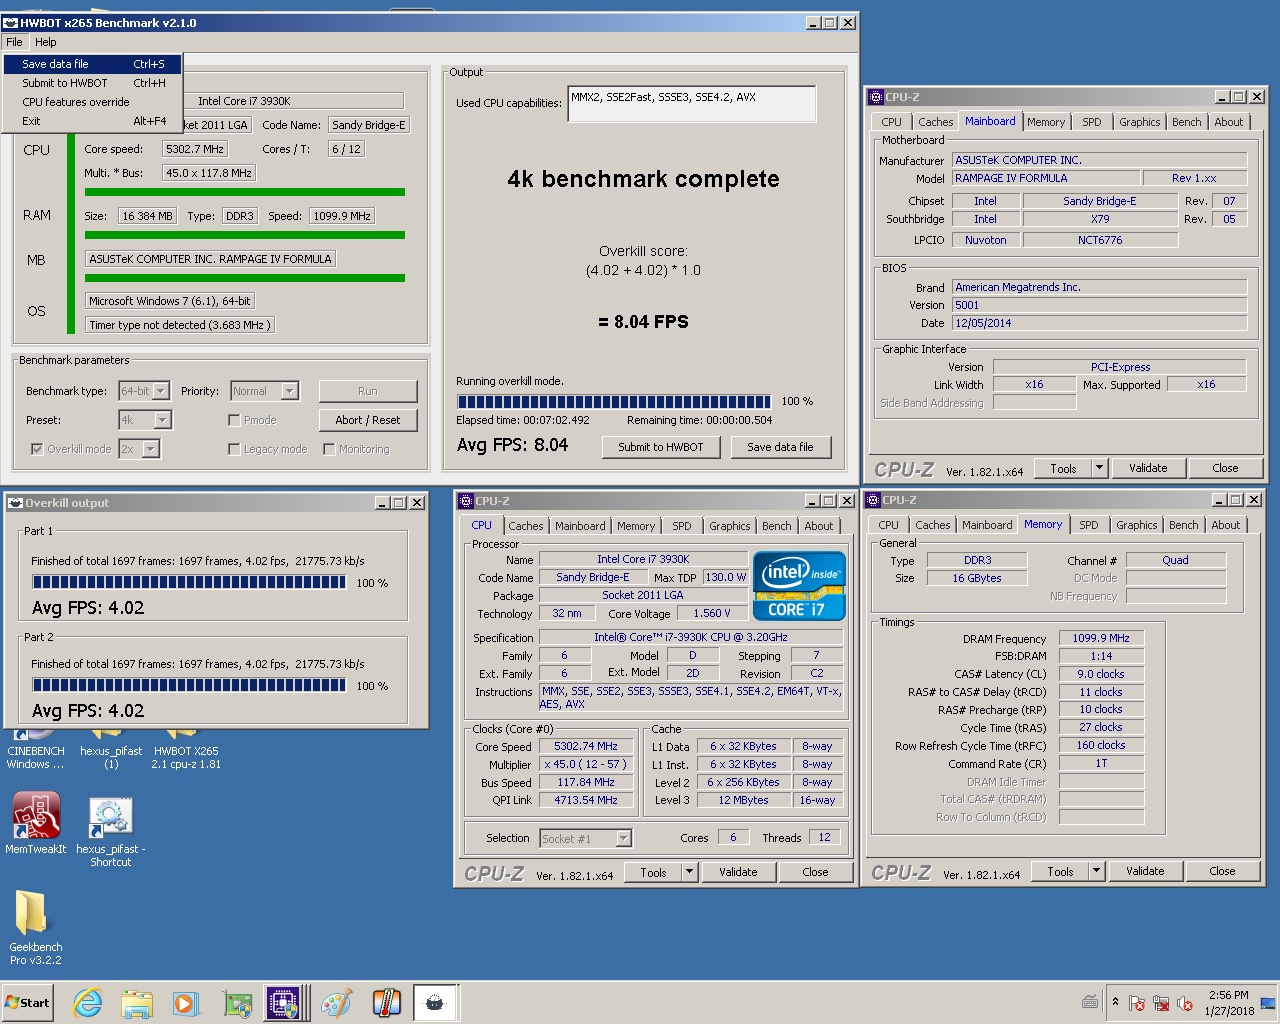This screenshot has height=1024, width=1280.
Task: Open Bench tab in CPU-Z Memory window
Action: pos(1183,525)
